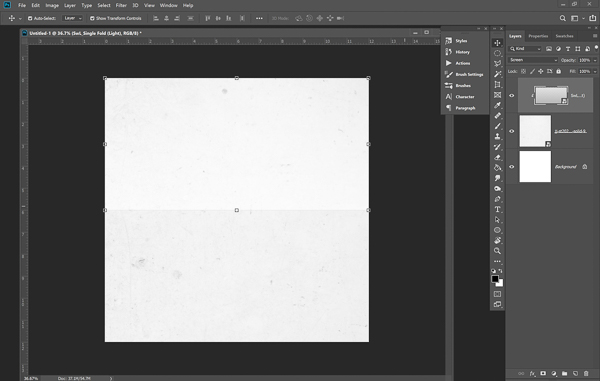600x381 pixels.
Task: Hide the Background layer visibility eye
Action: point(512,167)
